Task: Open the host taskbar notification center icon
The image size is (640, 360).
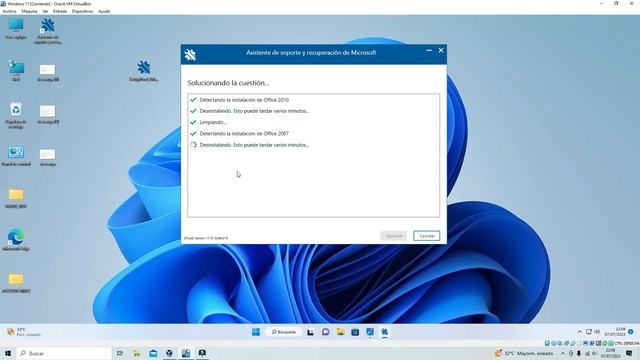Action: tap(629, 353)
